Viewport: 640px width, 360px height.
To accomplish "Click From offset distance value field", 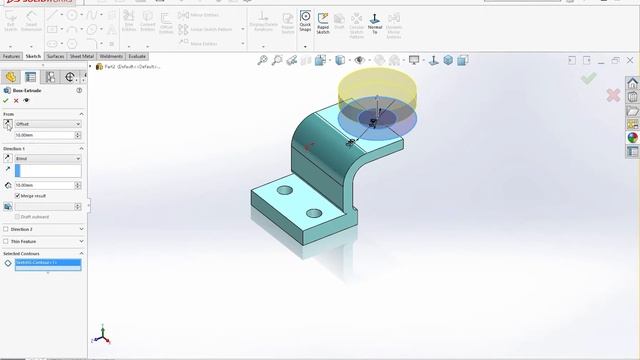I will coord(44,135).
